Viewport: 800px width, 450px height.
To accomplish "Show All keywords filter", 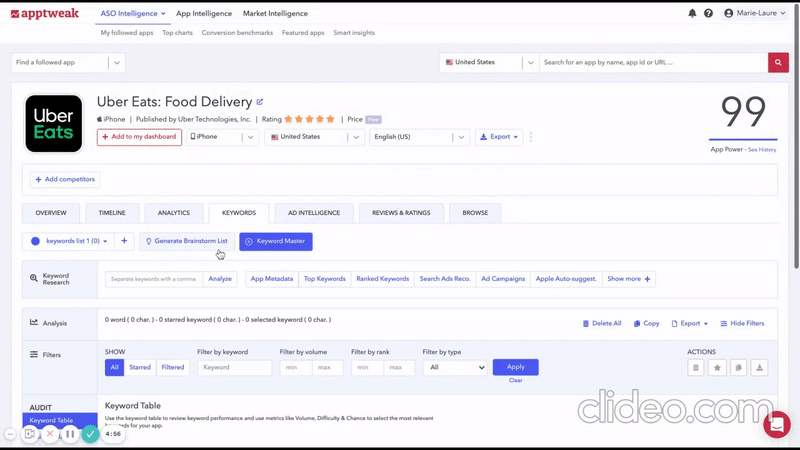I will coord(114,367).
